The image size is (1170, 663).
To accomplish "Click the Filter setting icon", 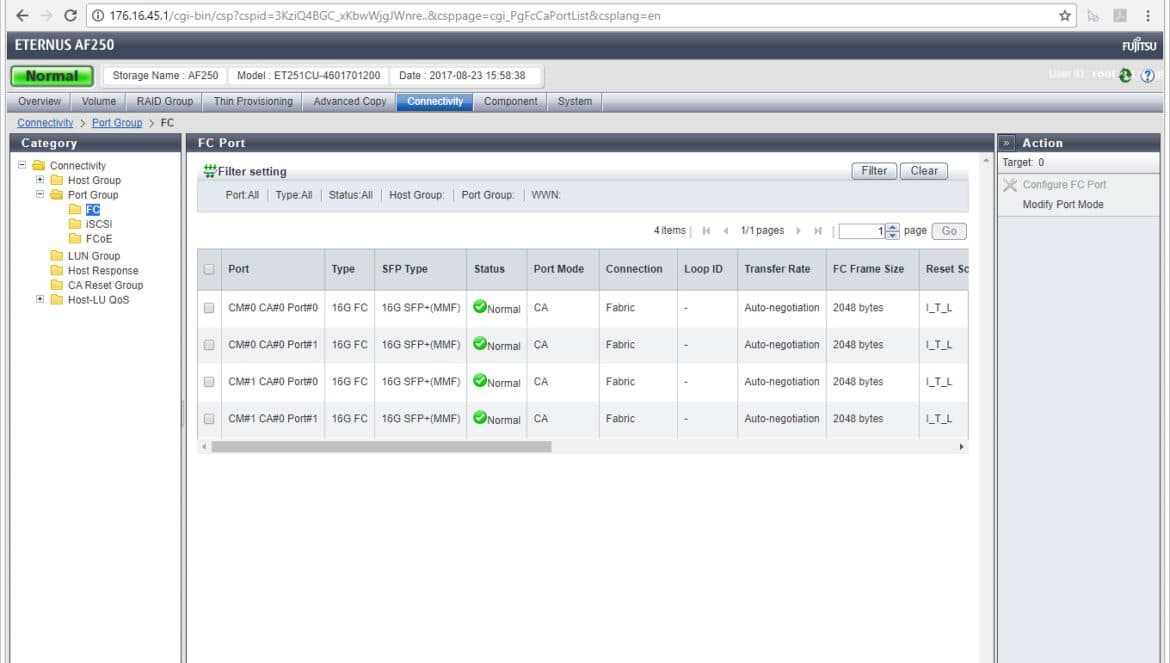I will tap(210, 172).
